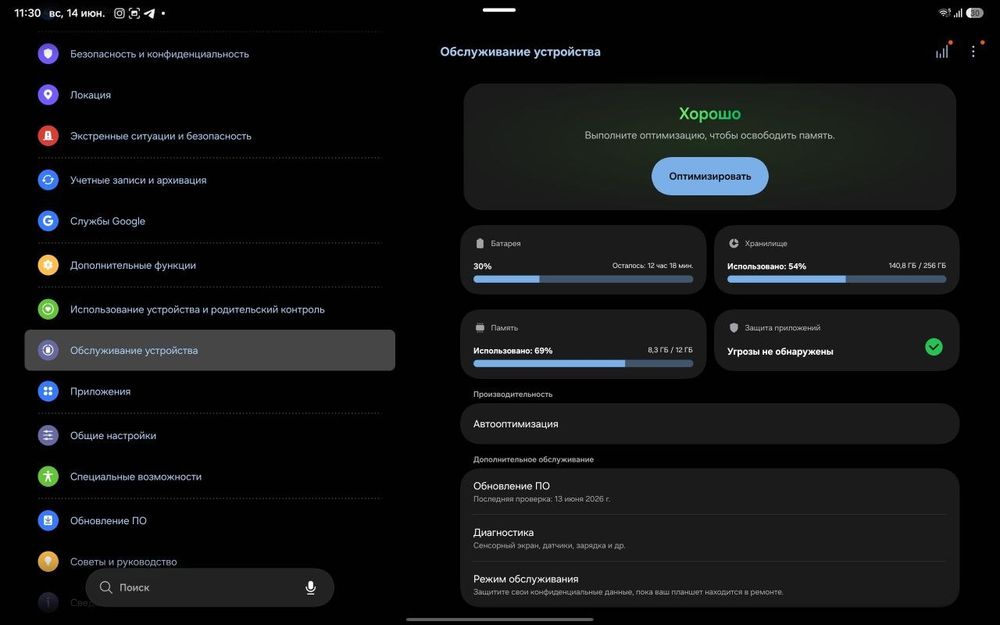Tap Осталось: 12 час 18 мин. text

point(652,265)
